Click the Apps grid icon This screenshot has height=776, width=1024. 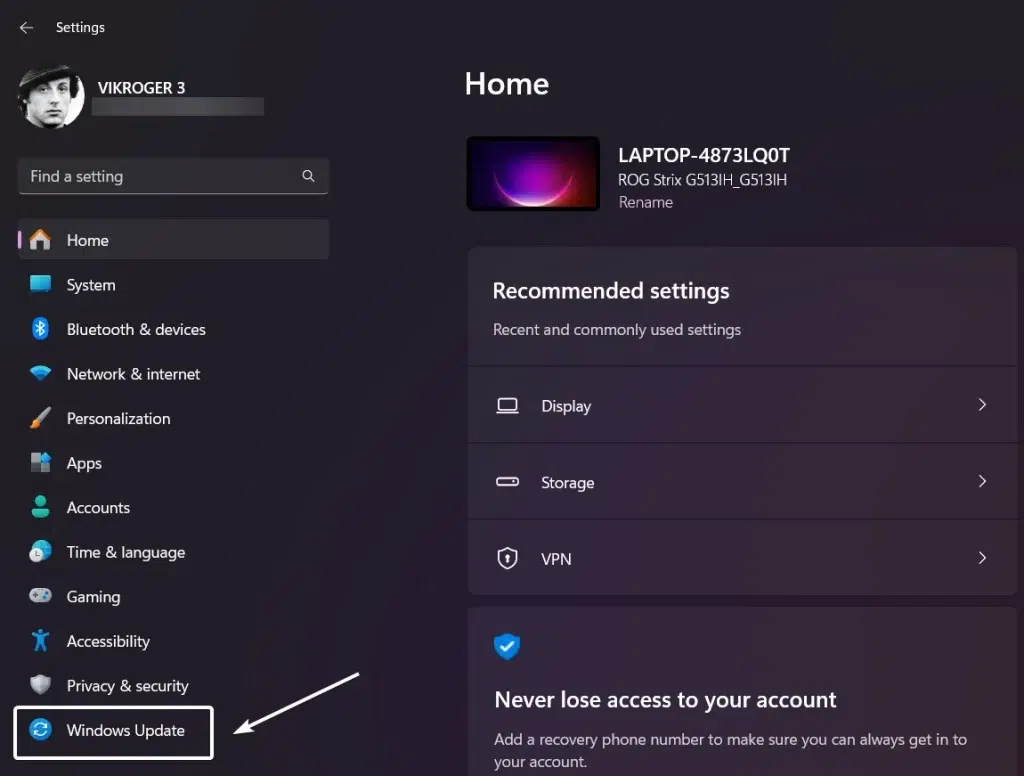[40, 462]
